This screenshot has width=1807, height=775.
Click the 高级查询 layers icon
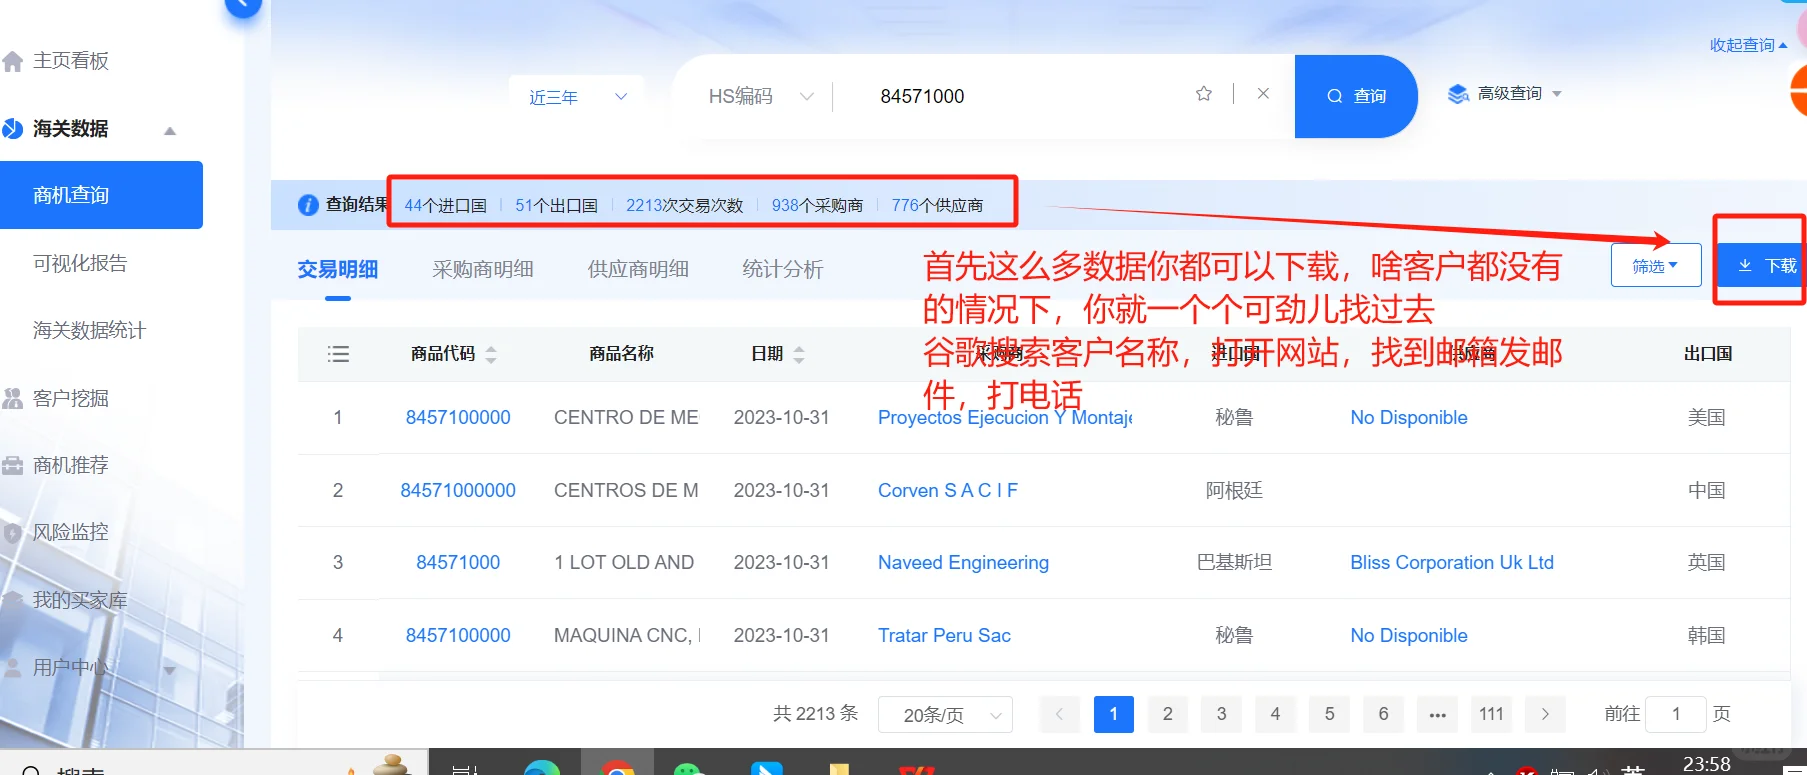pyautogui.click(x=1458, y=94)
